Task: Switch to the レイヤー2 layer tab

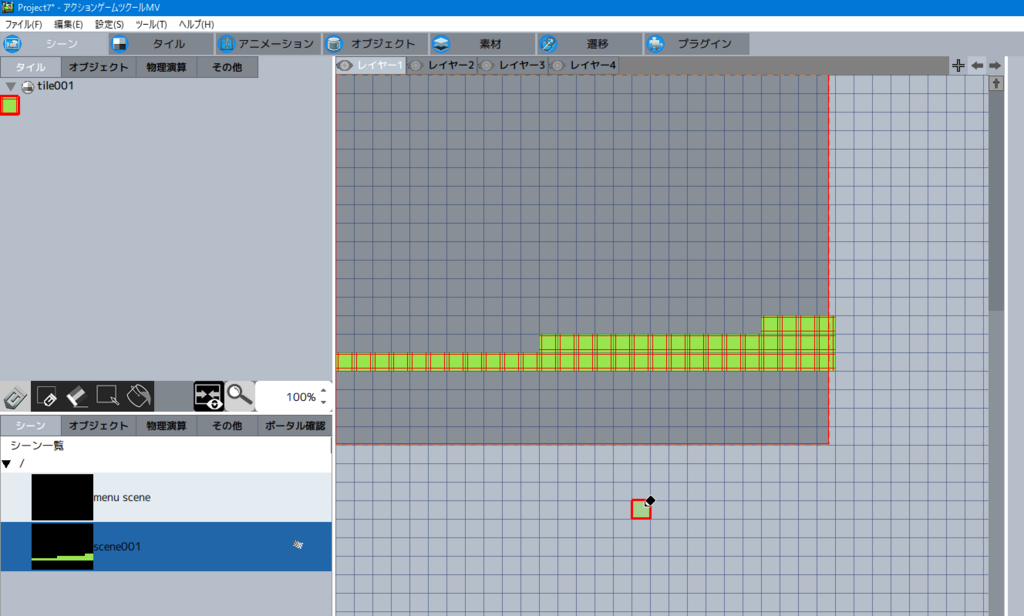Action: (x=442, y=65)
